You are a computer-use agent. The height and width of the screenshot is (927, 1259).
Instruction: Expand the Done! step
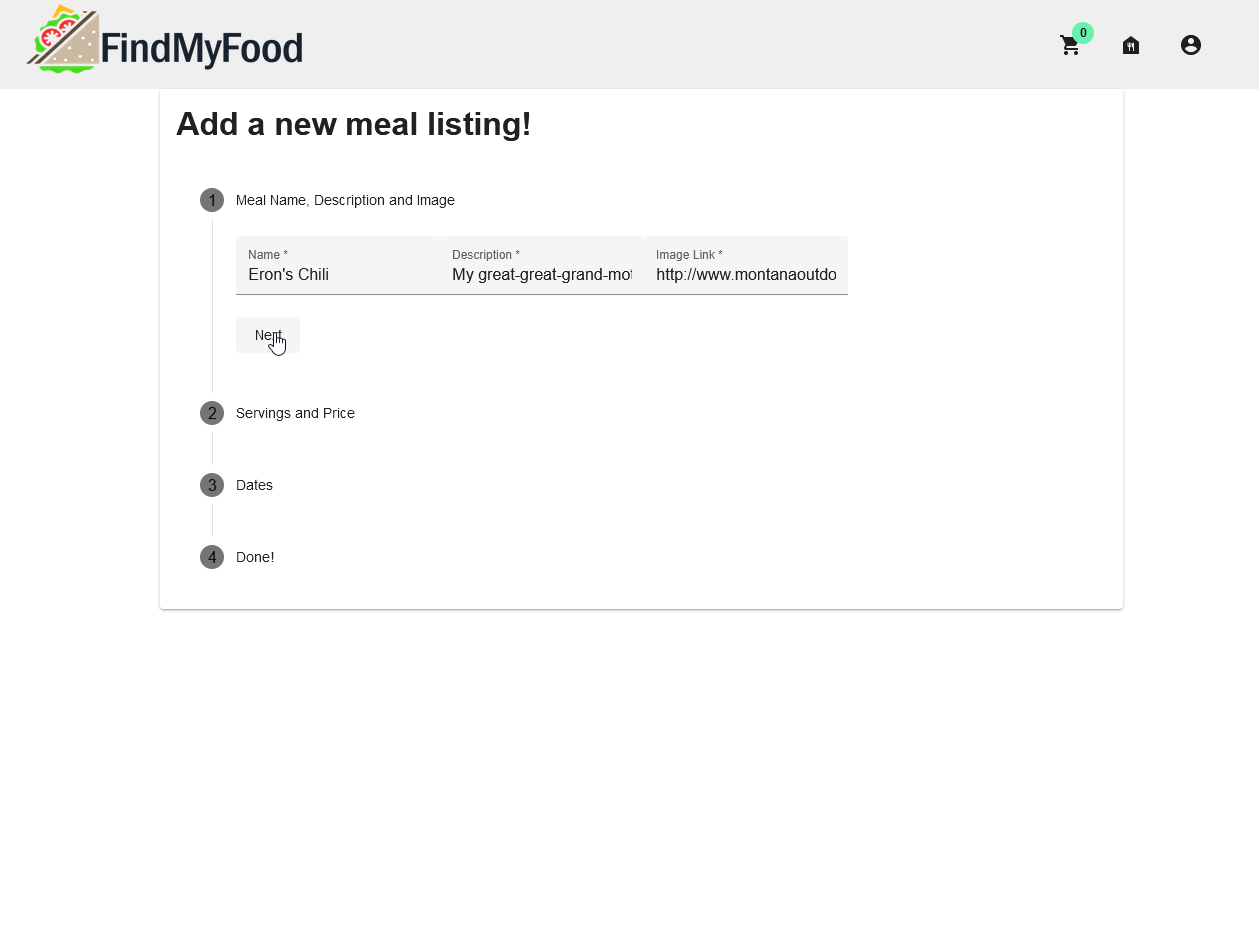[255, 557]
